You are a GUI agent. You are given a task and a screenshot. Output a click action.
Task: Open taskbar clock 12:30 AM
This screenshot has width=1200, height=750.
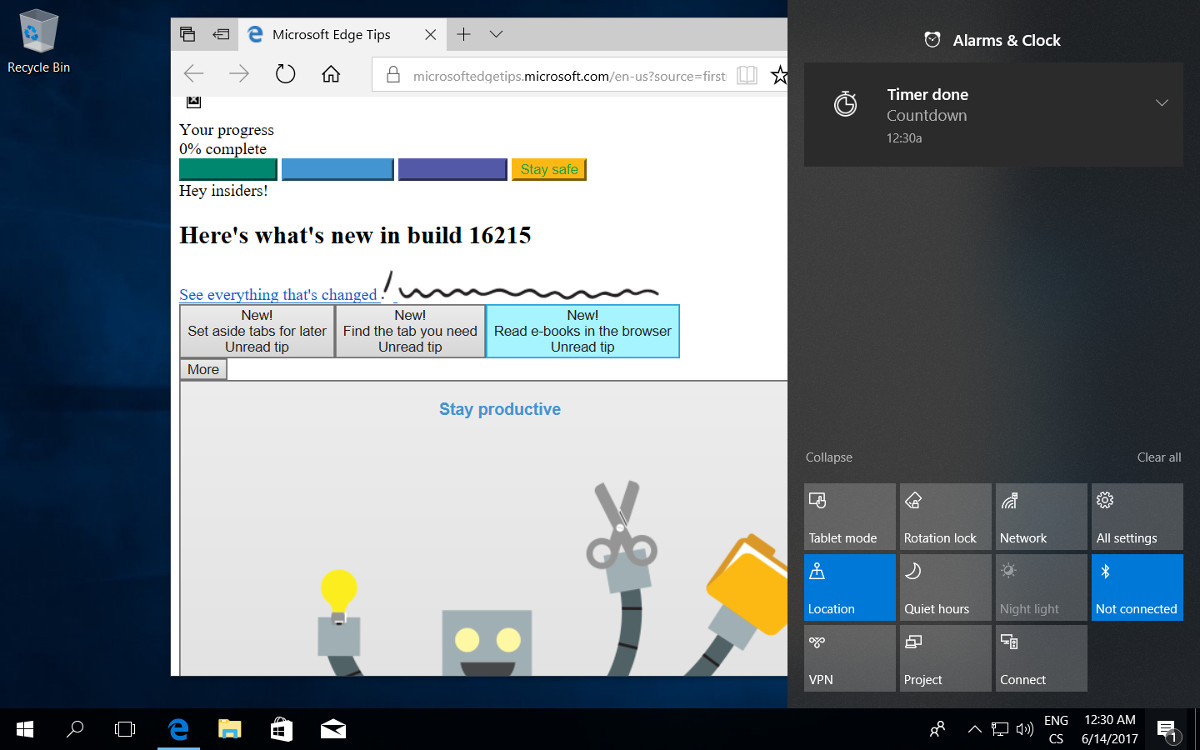coord(1108,730)
